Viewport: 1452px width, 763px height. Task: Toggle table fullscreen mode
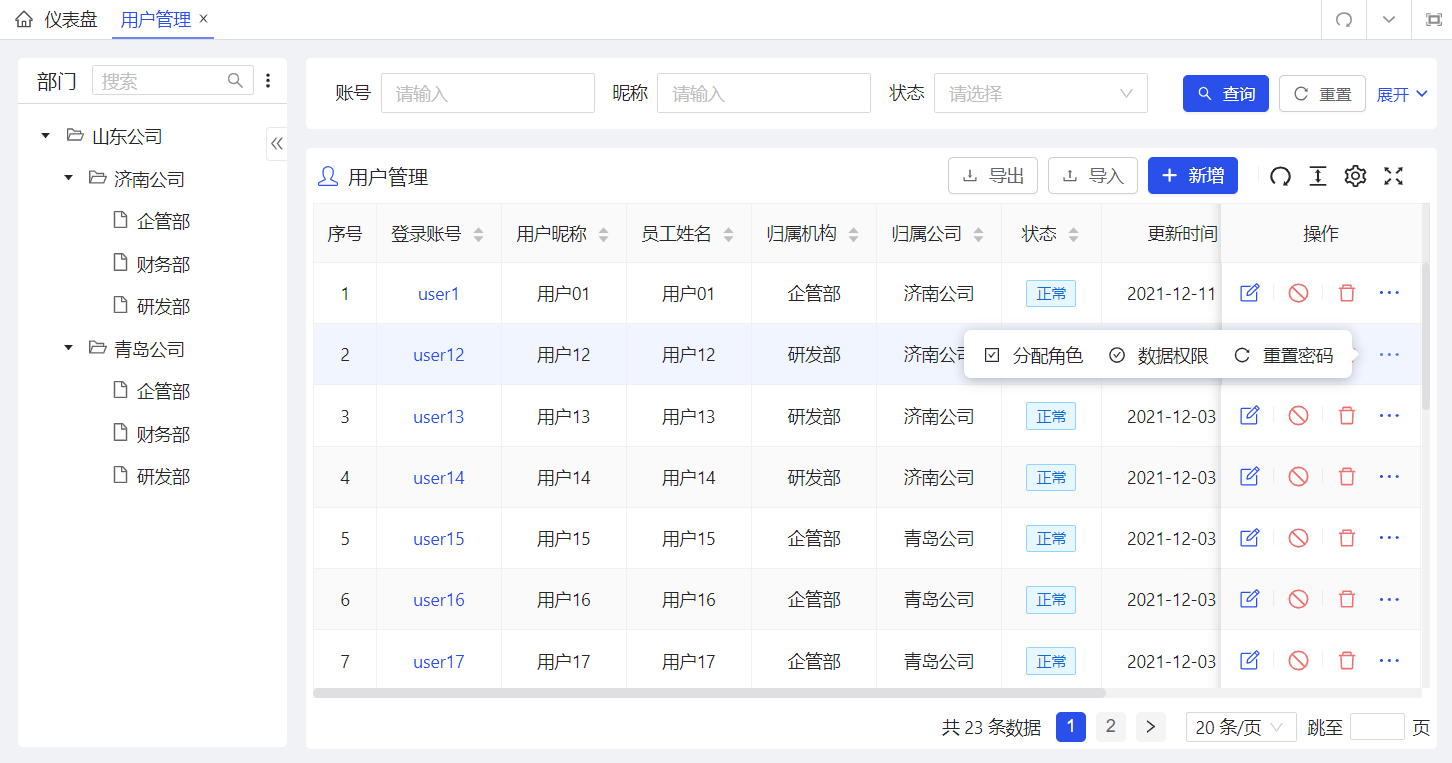pos(1393,176)
